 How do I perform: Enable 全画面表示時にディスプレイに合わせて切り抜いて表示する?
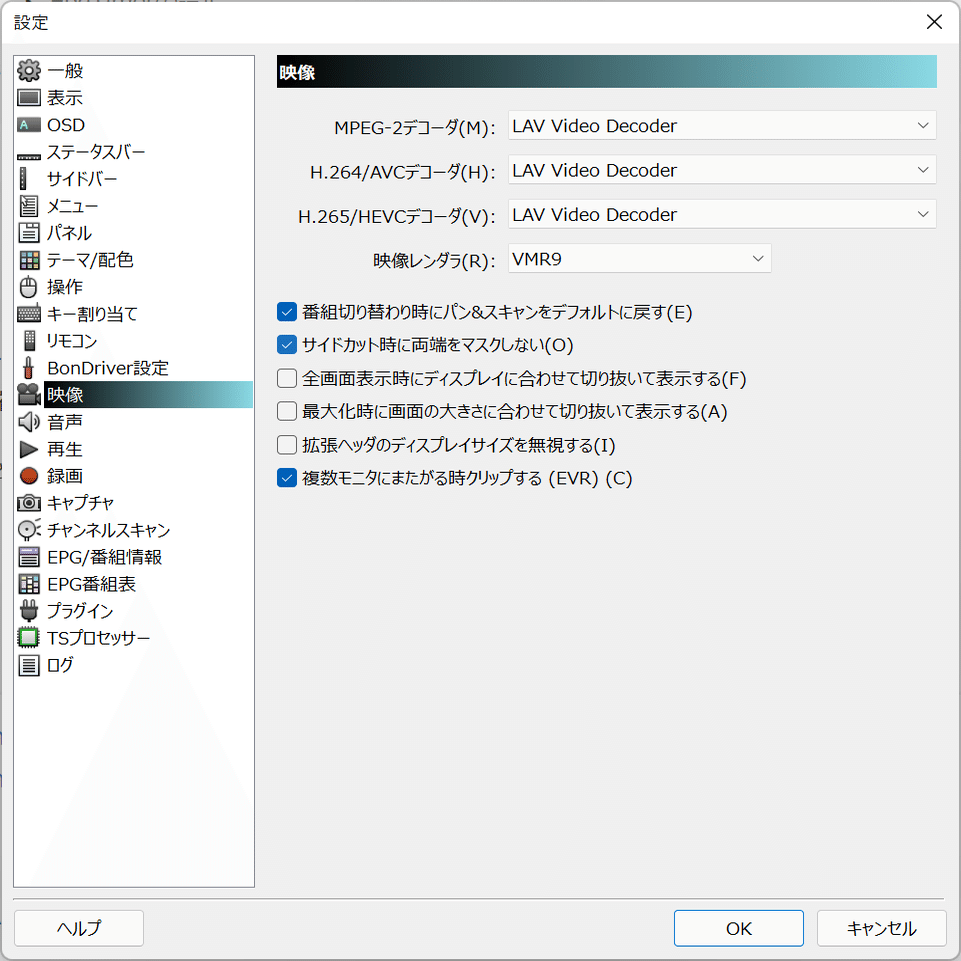click(x=287, y=378)
